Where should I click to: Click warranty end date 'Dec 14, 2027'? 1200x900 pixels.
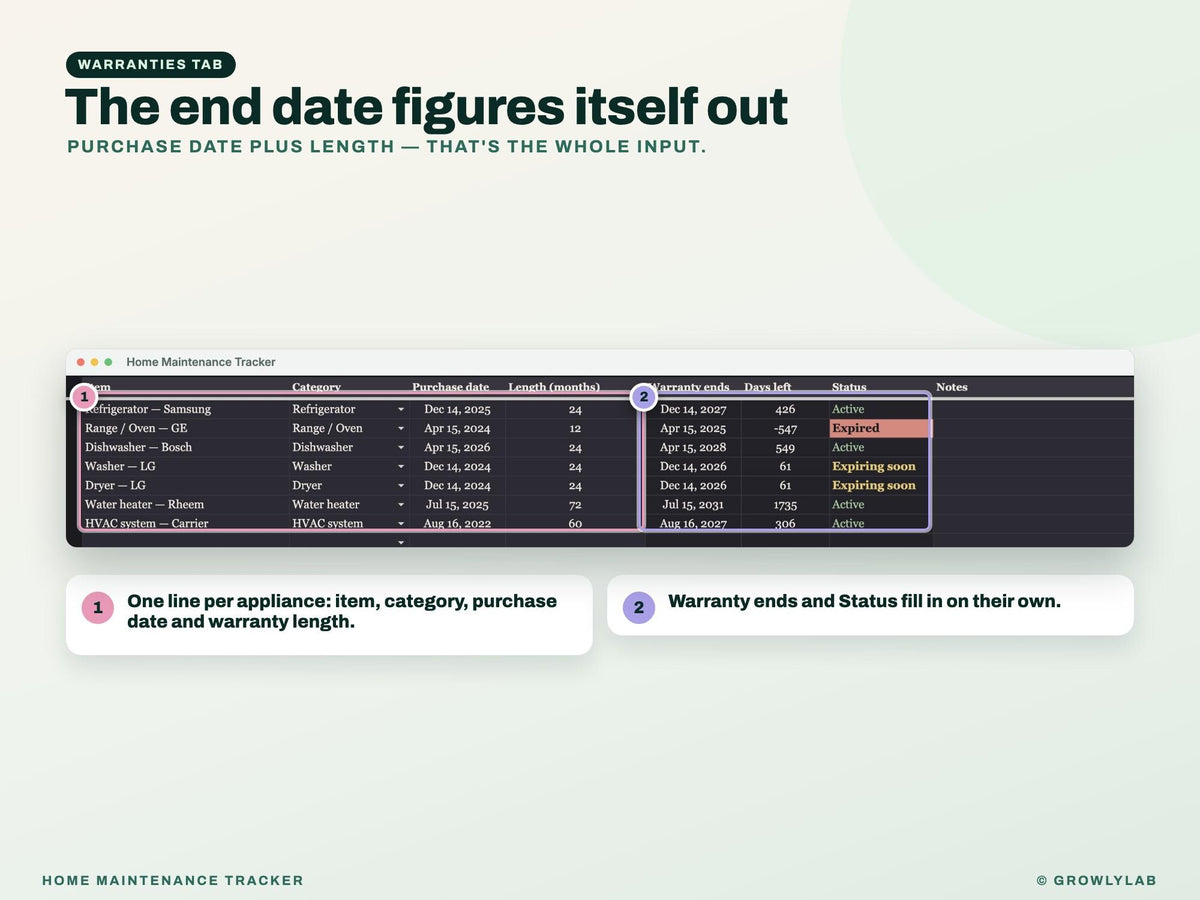pyautogui.click(x=693, y=409)
